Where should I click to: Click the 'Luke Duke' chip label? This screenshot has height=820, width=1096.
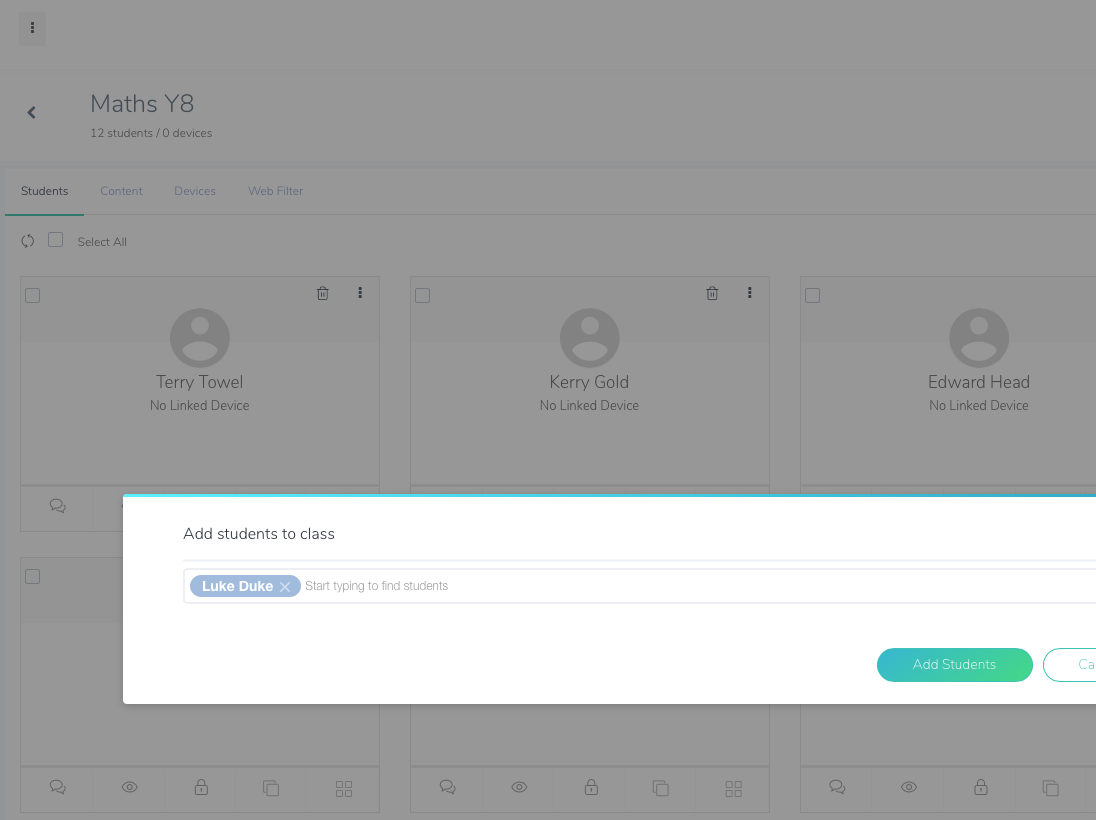238,587
